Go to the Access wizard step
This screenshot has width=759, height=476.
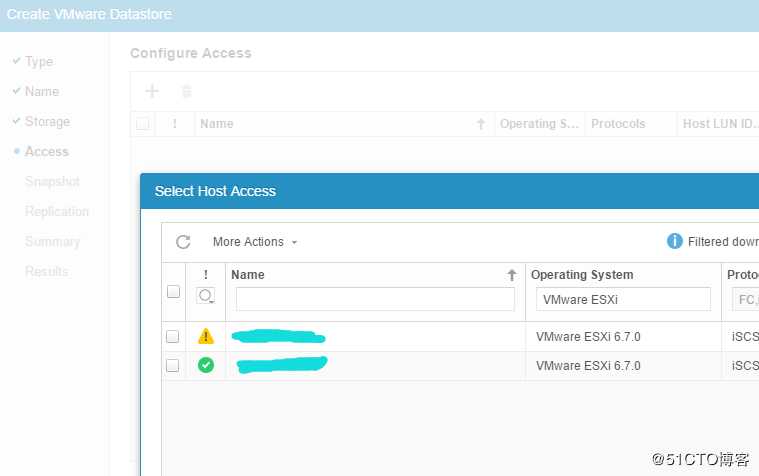tap(46, 152)
